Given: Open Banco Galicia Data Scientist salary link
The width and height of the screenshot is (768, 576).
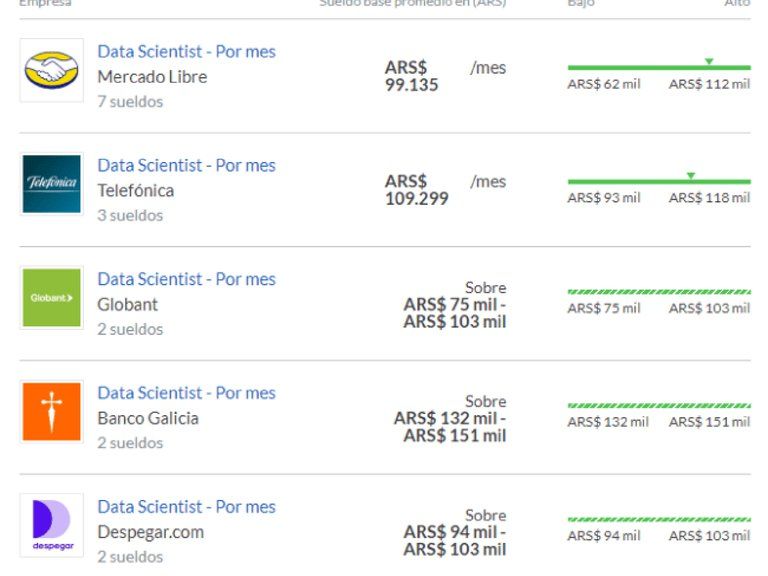Looking at the screenshot, I should coord(186,394).
